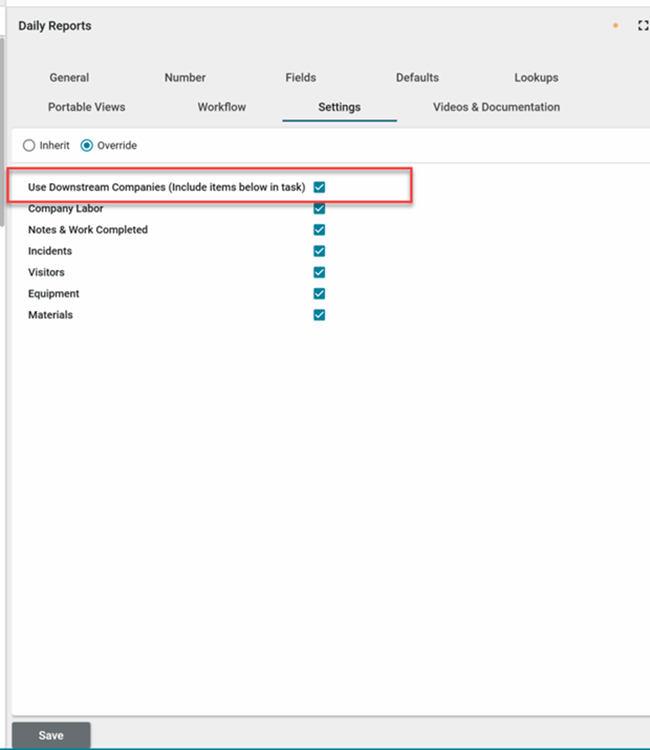
Task: Toggle the Company Labor checkbox
Action: (x=319, y=208)
